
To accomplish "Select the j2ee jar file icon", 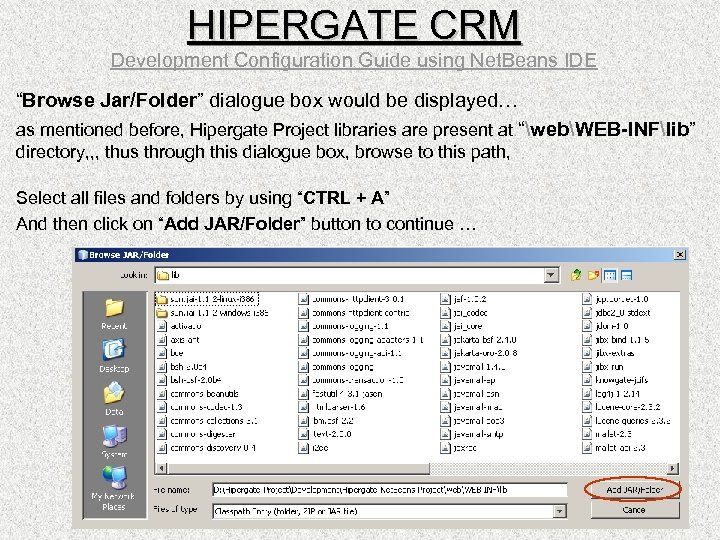I will tap(304, 448).
